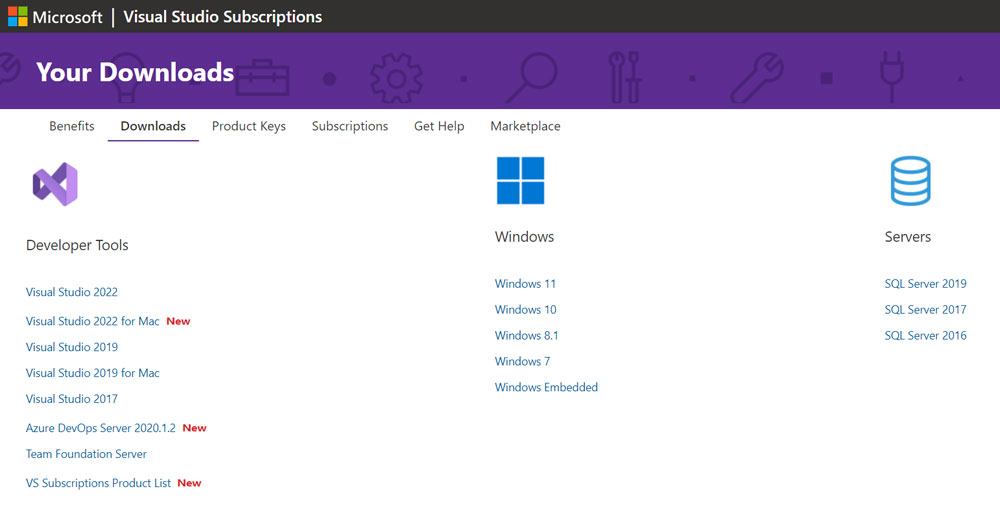
Task: Open the Visual Studio 2019 link
Action: 71,347
